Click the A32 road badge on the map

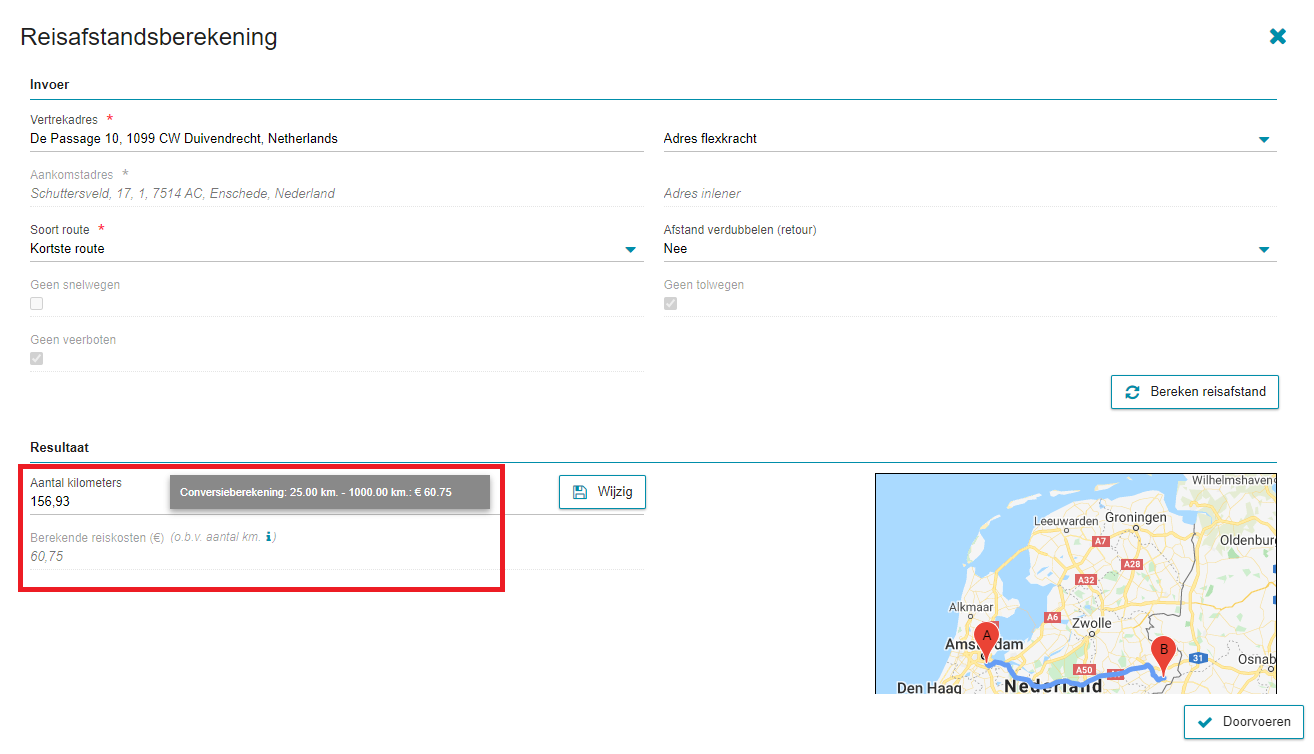coord(1084,579)
